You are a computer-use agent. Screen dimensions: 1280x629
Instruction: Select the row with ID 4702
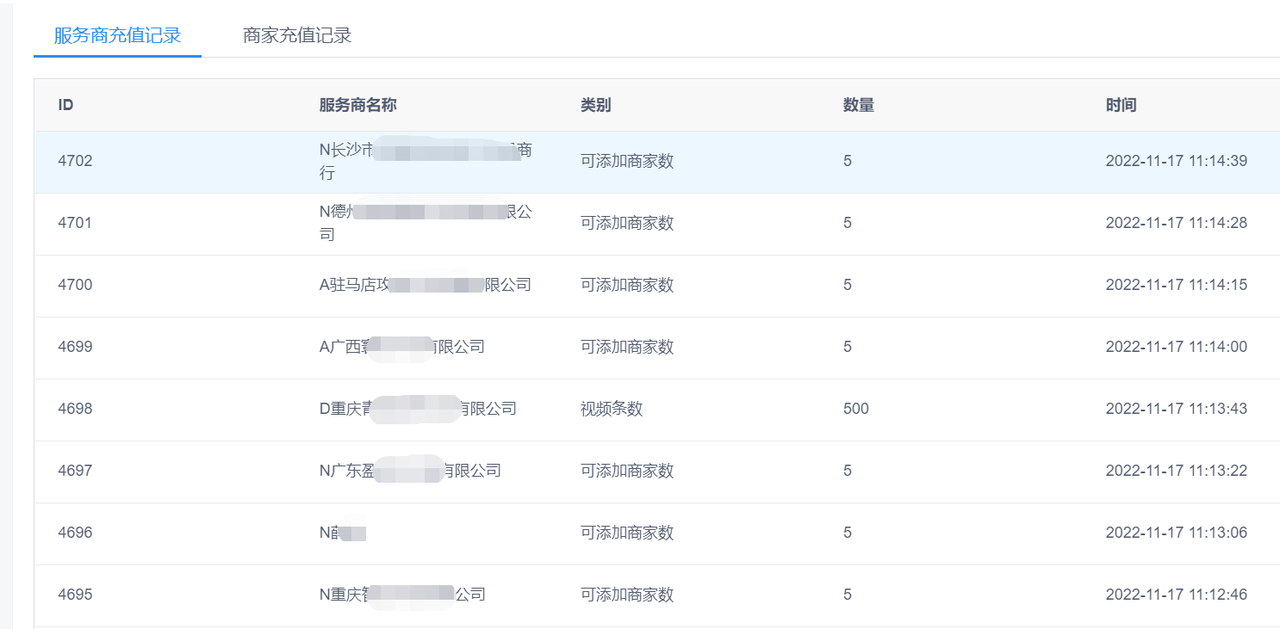(x=75, y=161)
